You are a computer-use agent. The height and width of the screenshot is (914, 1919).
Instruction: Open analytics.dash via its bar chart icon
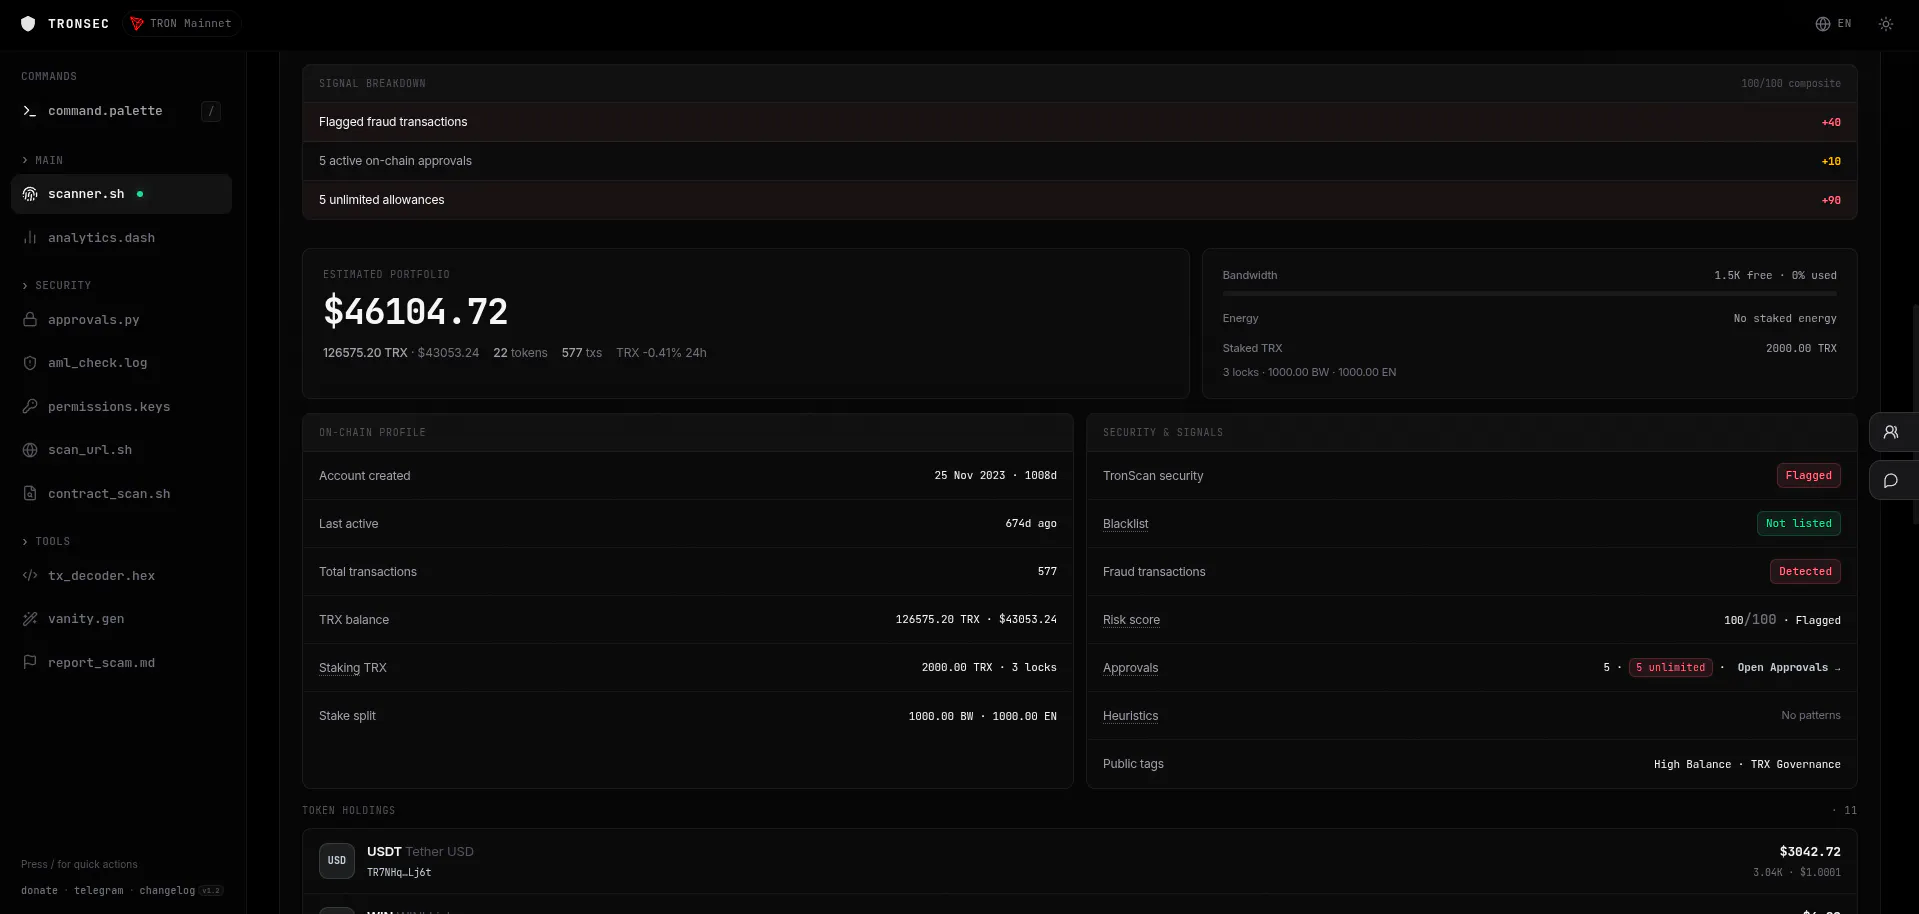tap(30, 238)
